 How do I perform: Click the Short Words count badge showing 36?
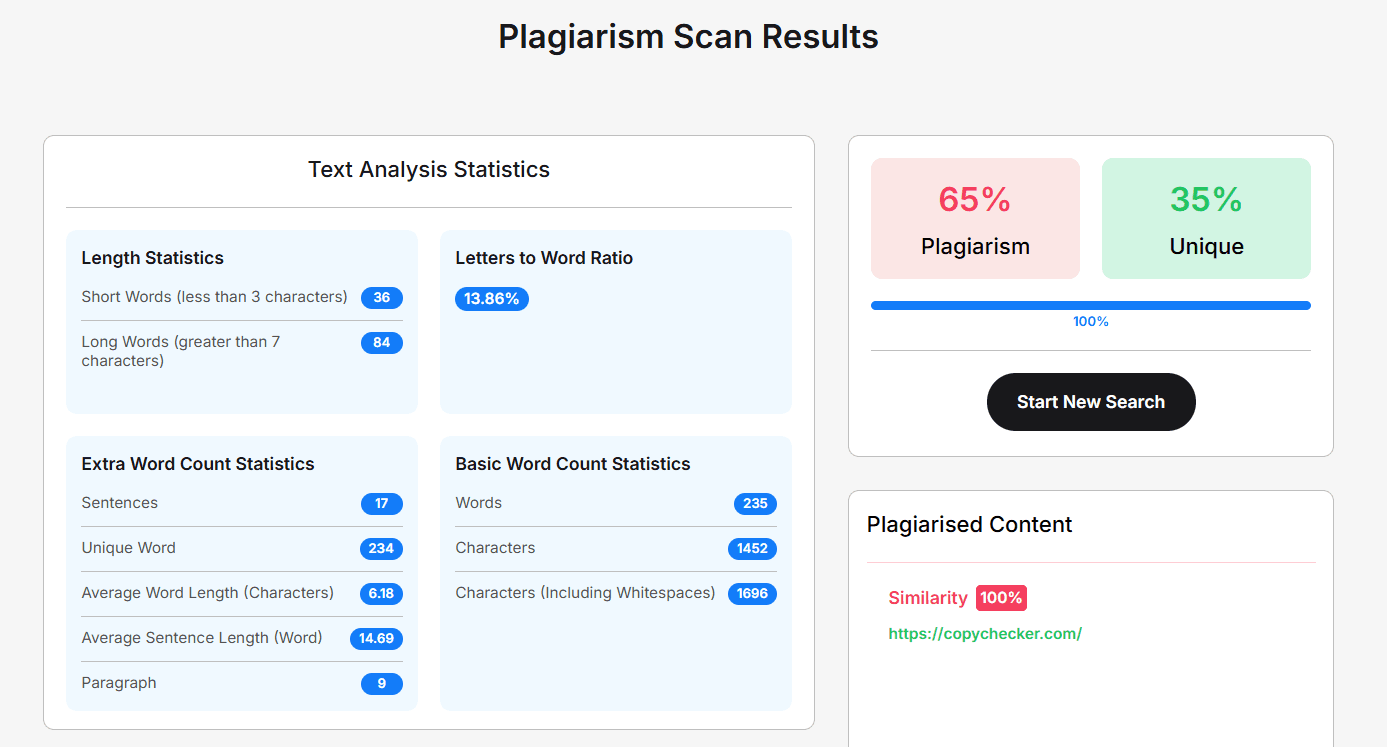pos(382,298)
